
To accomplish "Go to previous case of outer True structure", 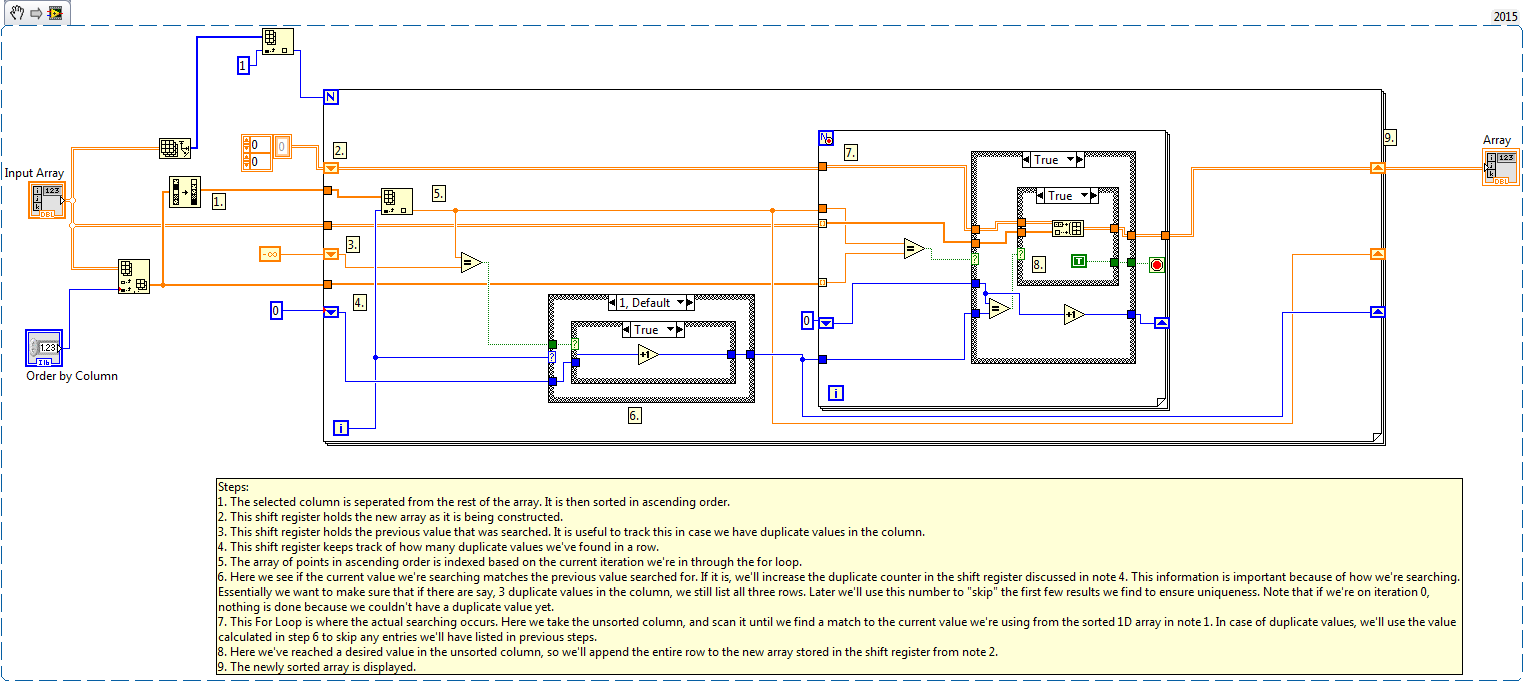I will point(1026,160).
